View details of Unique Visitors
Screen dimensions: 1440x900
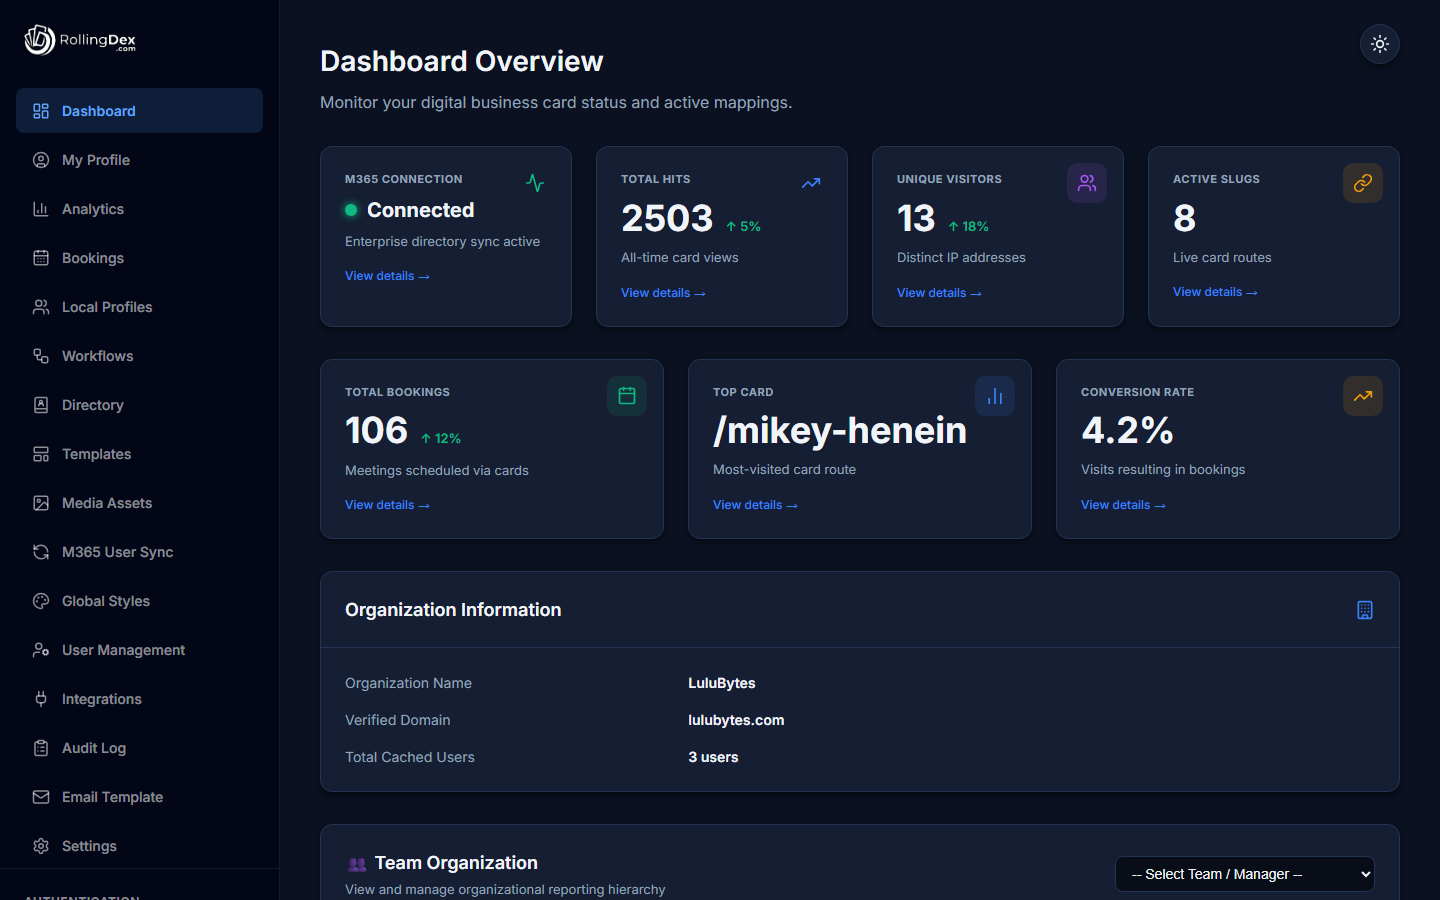pos(939,293)
